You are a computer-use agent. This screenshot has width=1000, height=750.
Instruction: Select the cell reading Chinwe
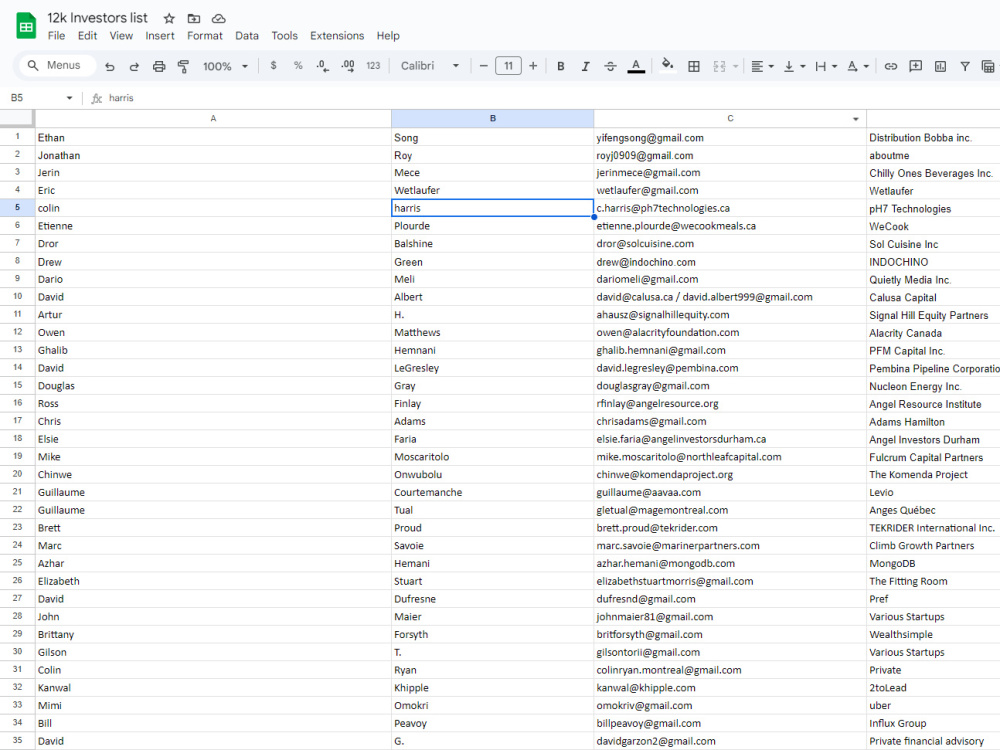click(x=213, y=474)
